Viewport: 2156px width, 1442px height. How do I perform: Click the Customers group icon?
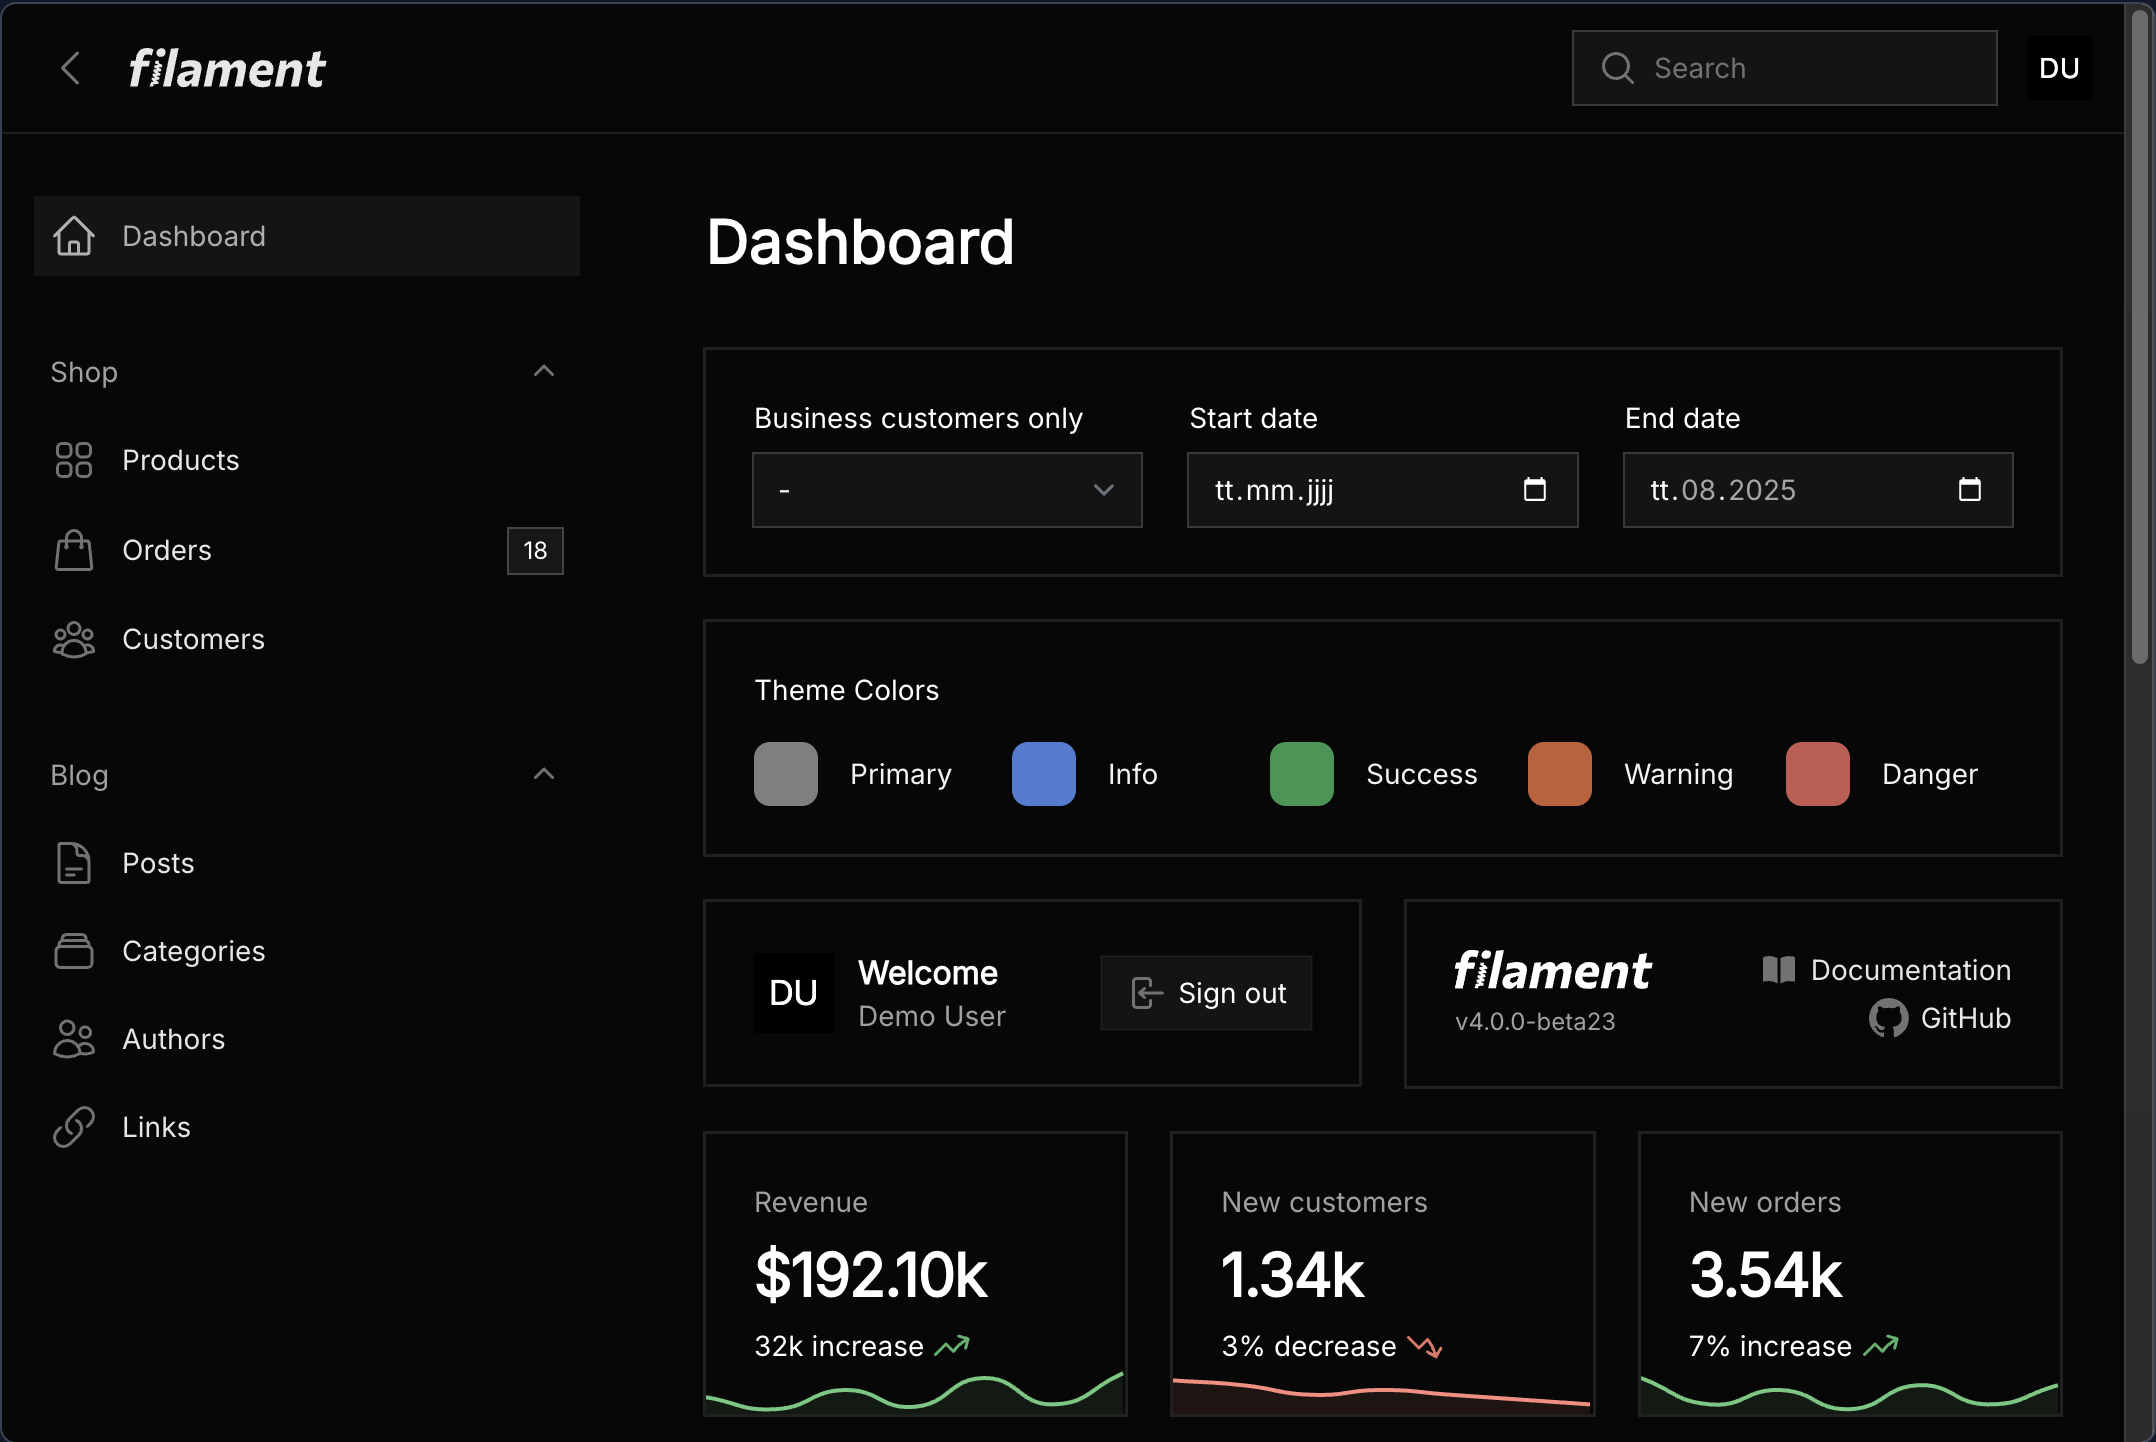pos(74,640)
